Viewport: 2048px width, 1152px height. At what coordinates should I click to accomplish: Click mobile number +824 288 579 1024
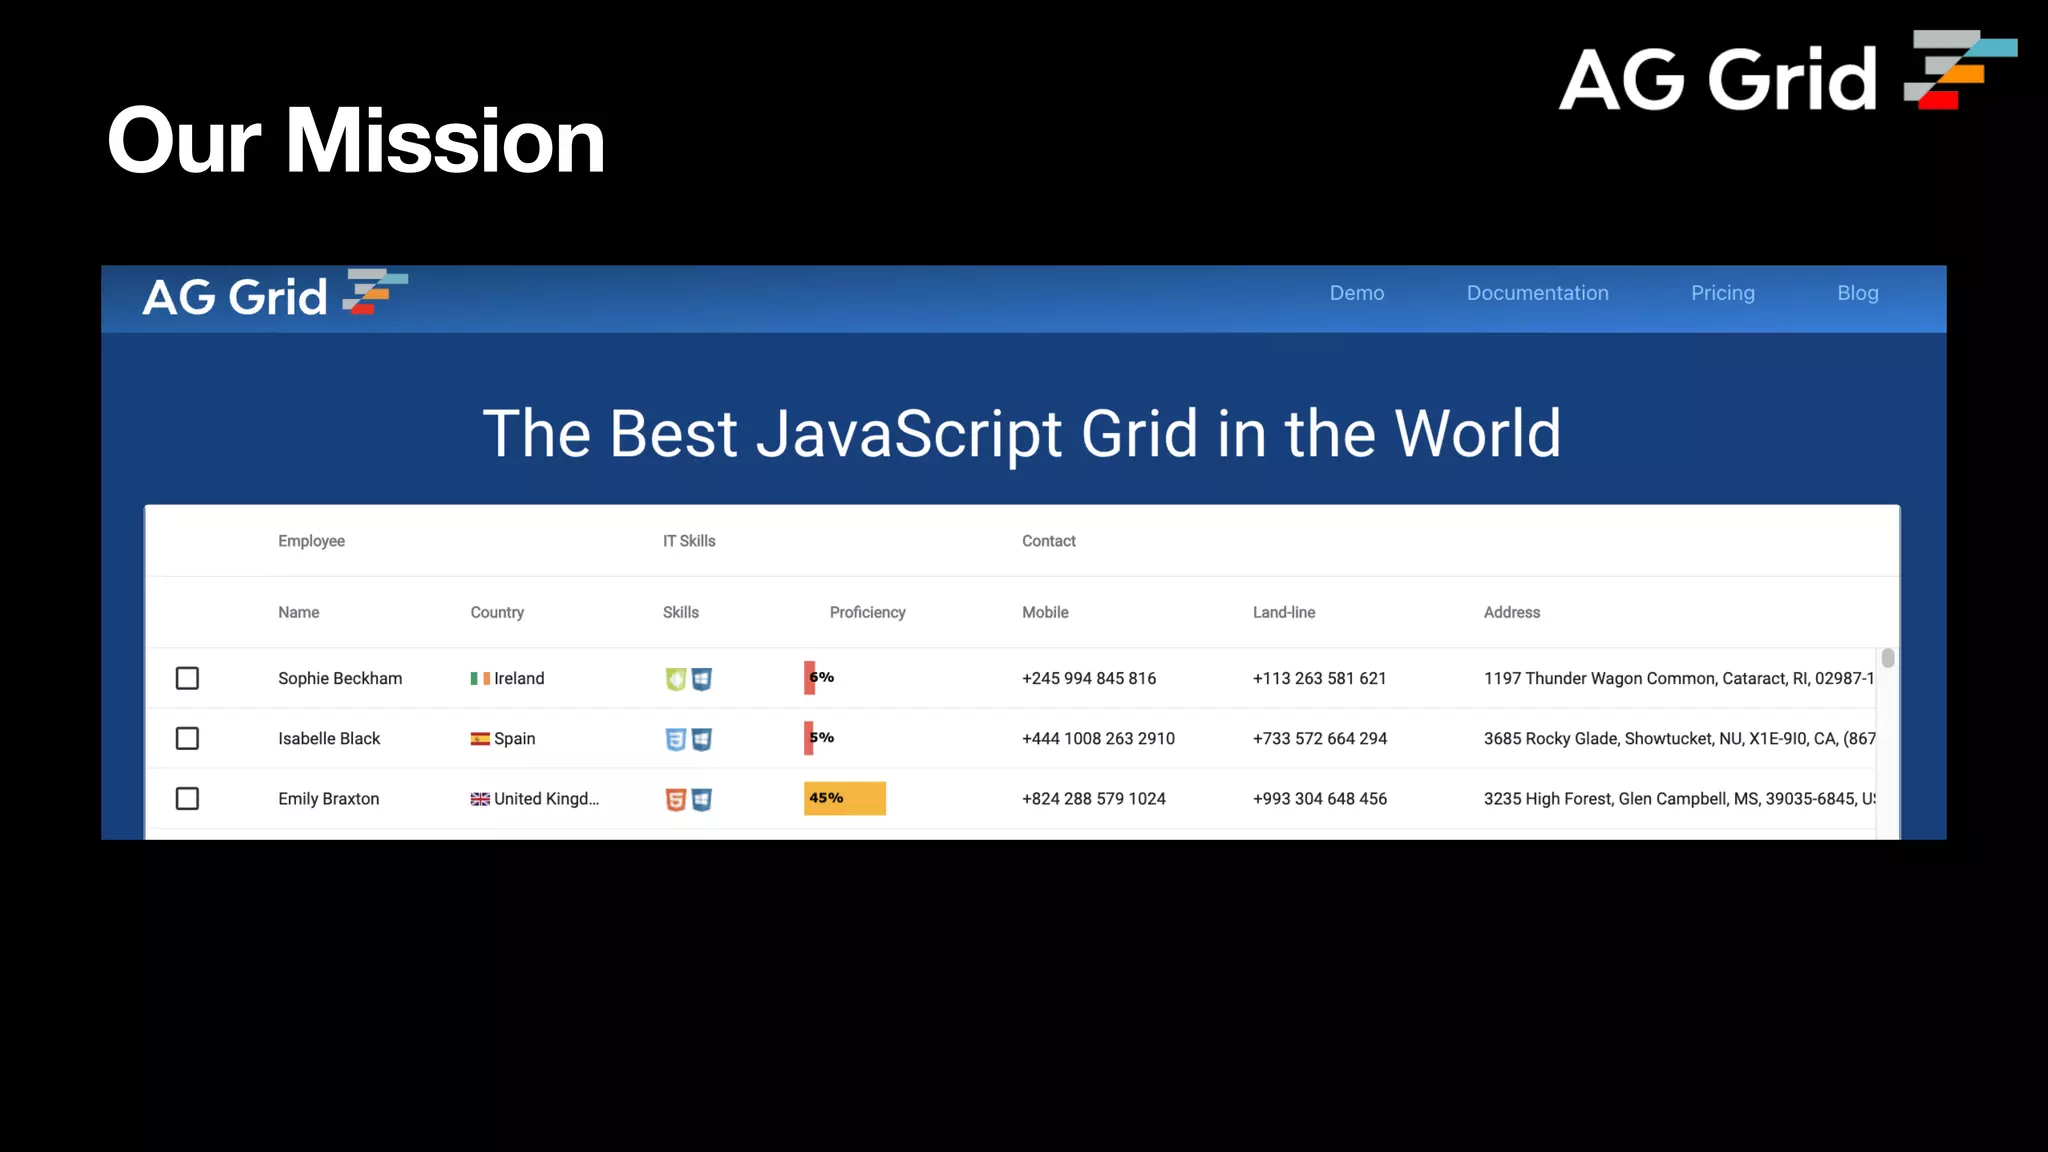[x=1093, y=798]
